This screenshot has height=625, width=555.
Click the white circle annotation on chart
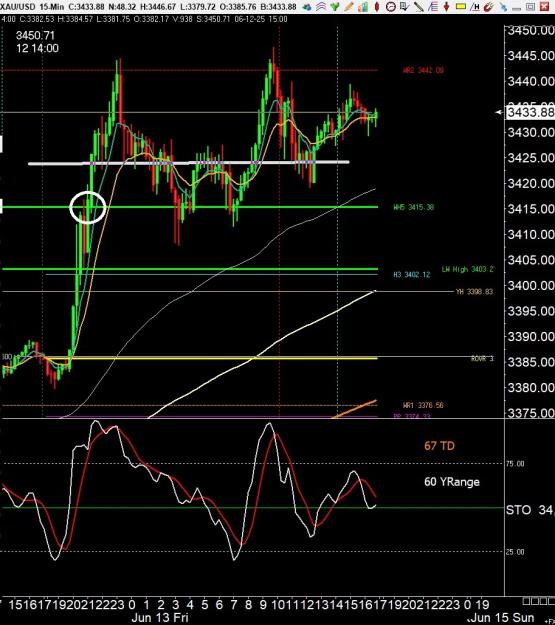(x=88, y=207)
